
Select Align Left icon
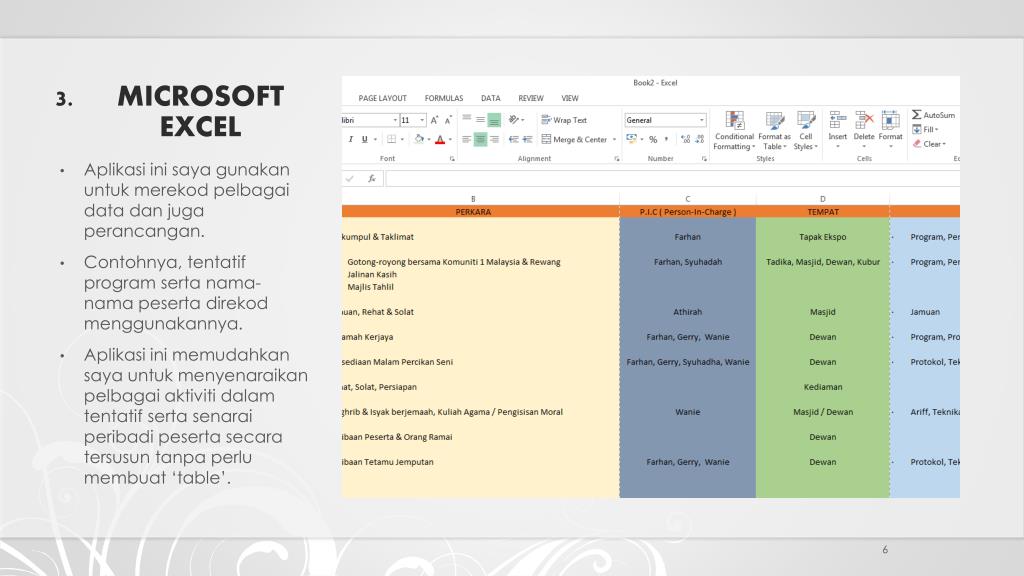466,139
